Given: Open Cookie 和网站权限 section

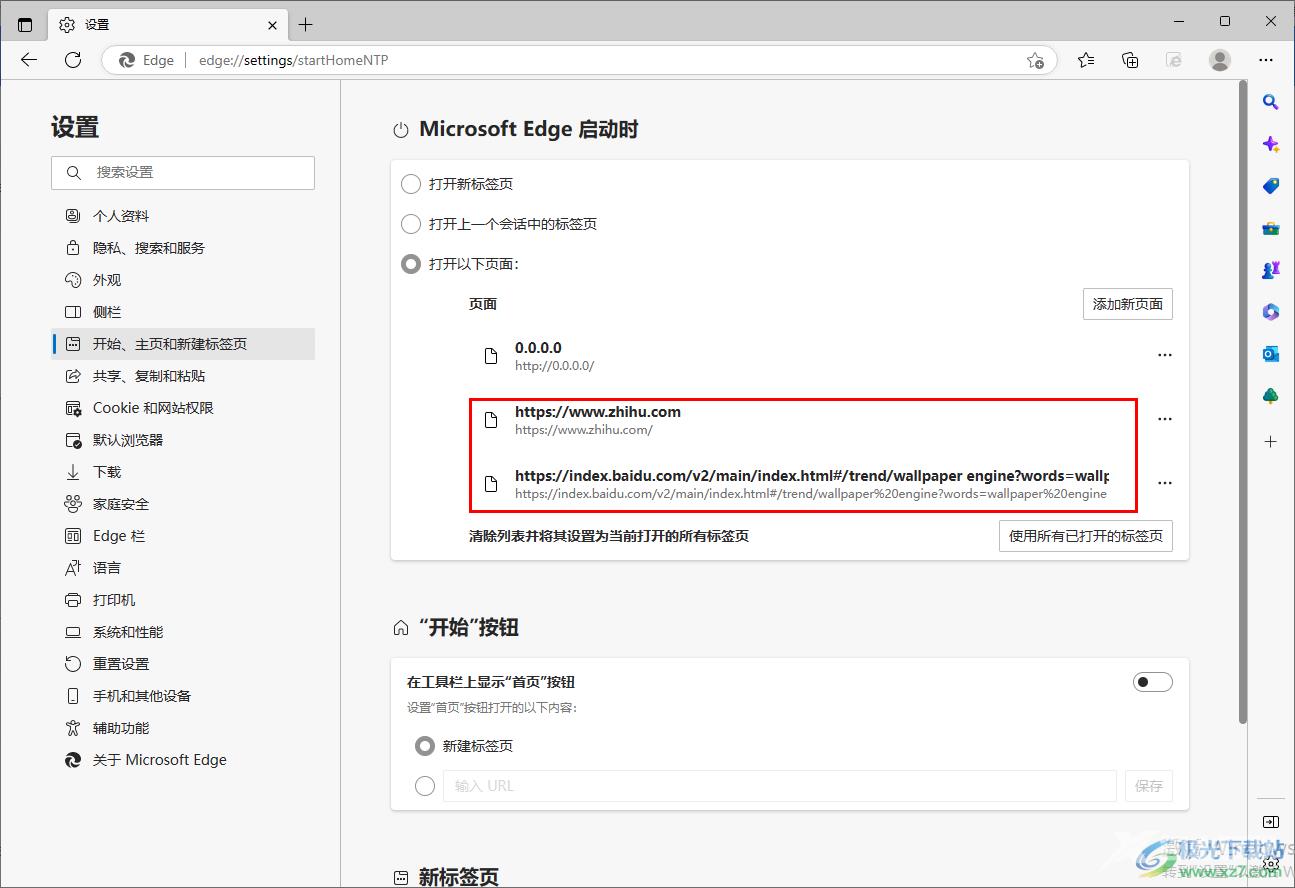Looking at the screenshot, I should [183, 408].
